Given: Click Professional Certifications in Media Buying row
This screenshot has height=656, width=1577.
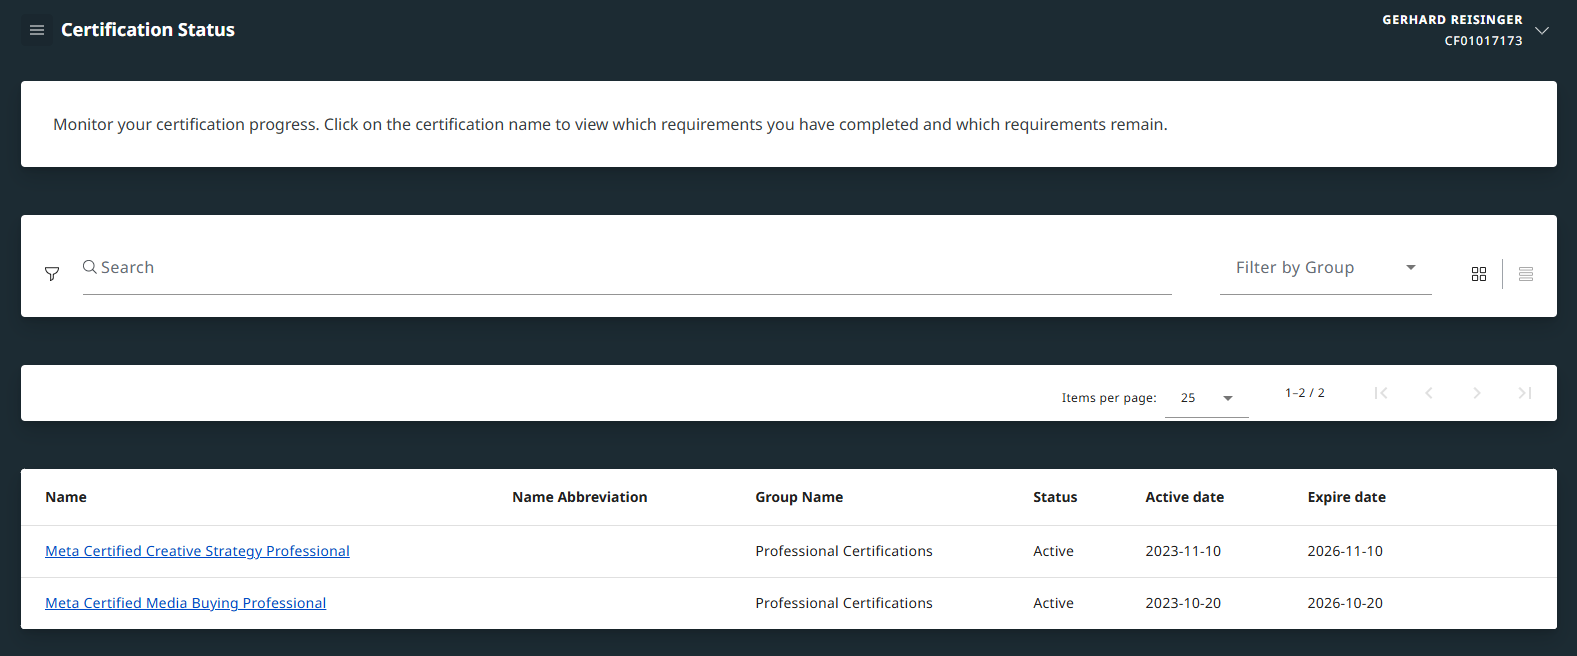Looking at the screenshot, I should pyautogui.click(x=844, y=603).
